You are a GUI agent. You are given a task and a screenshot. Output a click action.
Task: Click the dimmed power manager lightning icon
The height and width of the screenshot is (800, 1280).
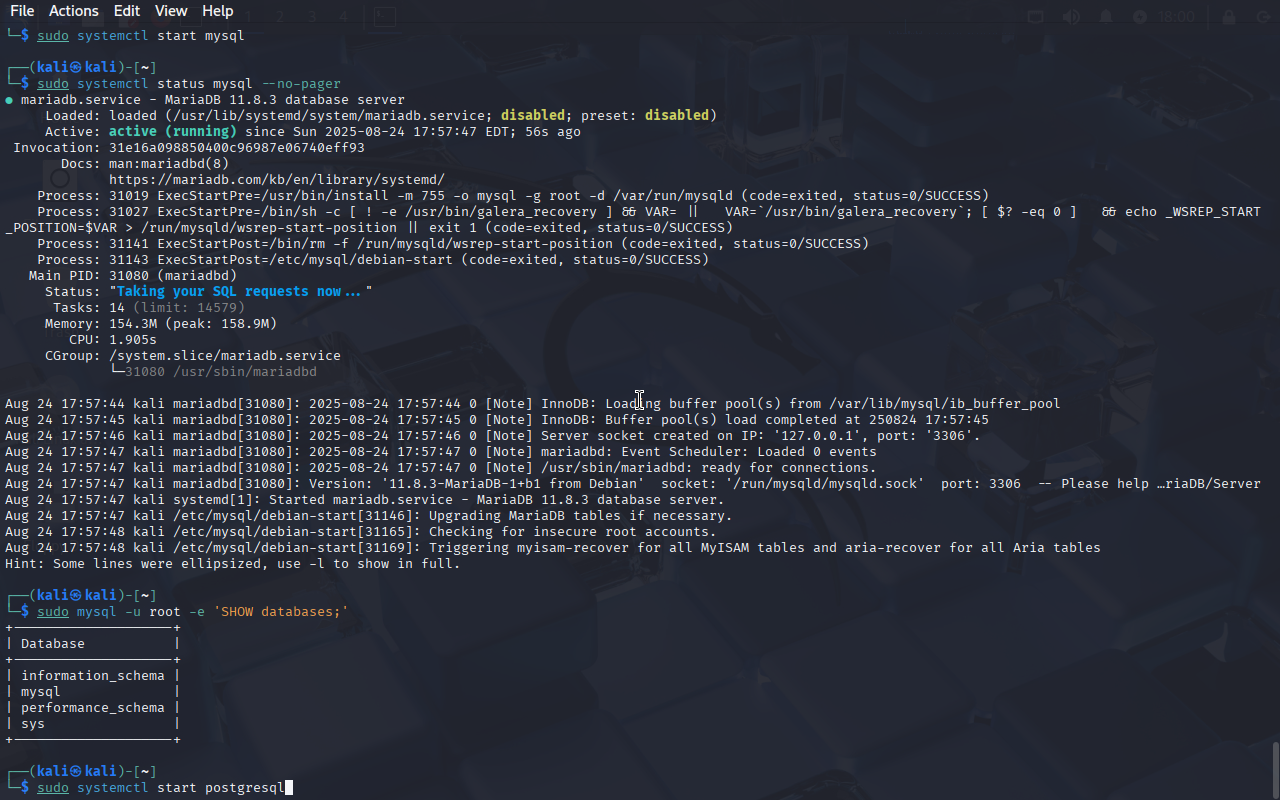click(x=1140, y=17)
